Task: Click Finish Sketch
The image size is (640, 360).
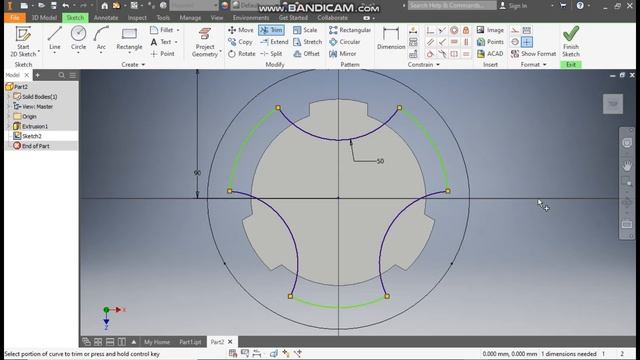Action: [x=571, y=42]
